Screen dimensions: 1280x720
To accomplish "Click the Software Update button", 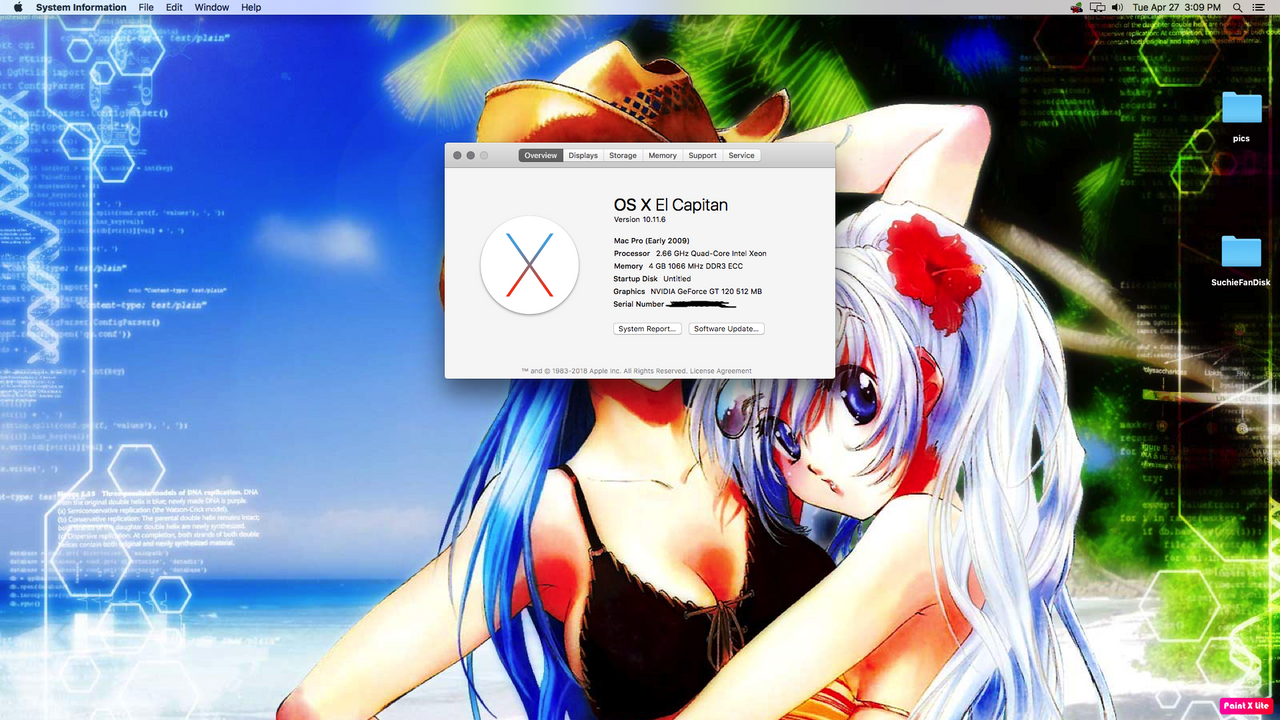I will point(727,329).
